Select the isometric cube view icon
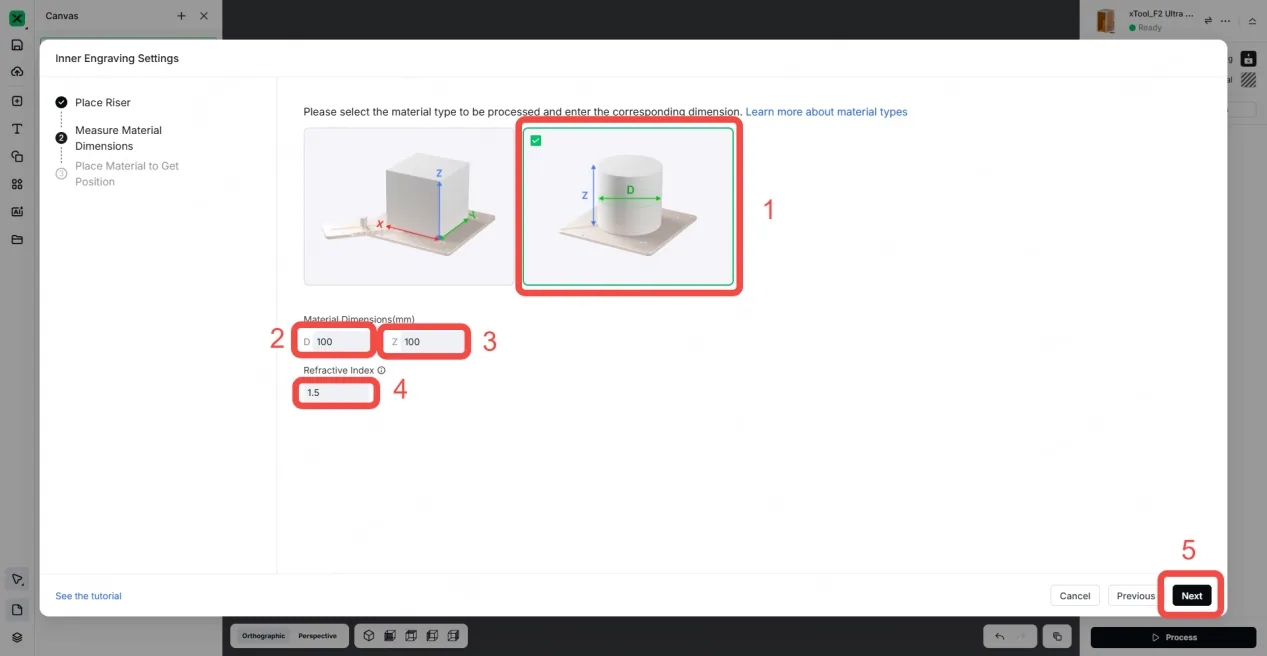 pos(369,636)
